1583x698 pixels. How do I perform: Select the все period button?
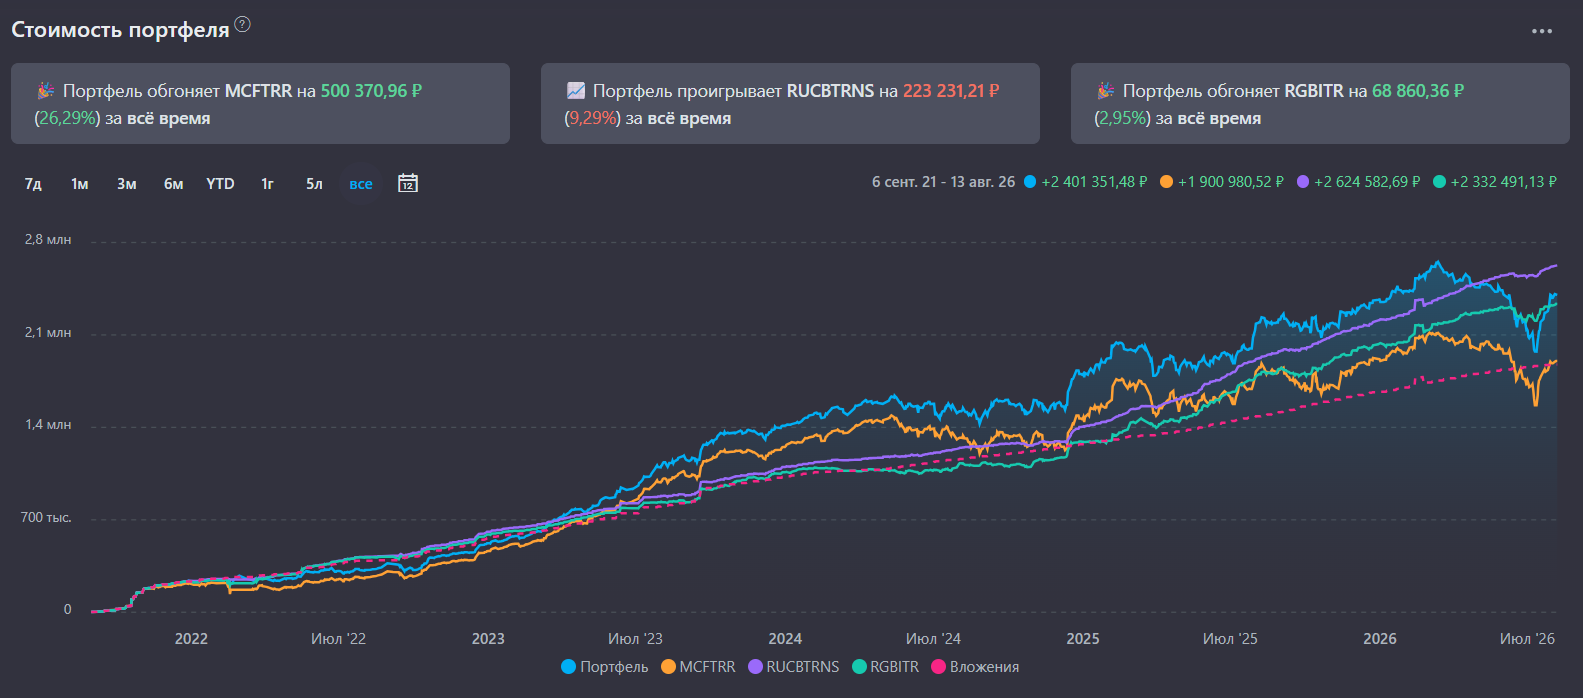[x=361, y=184]
